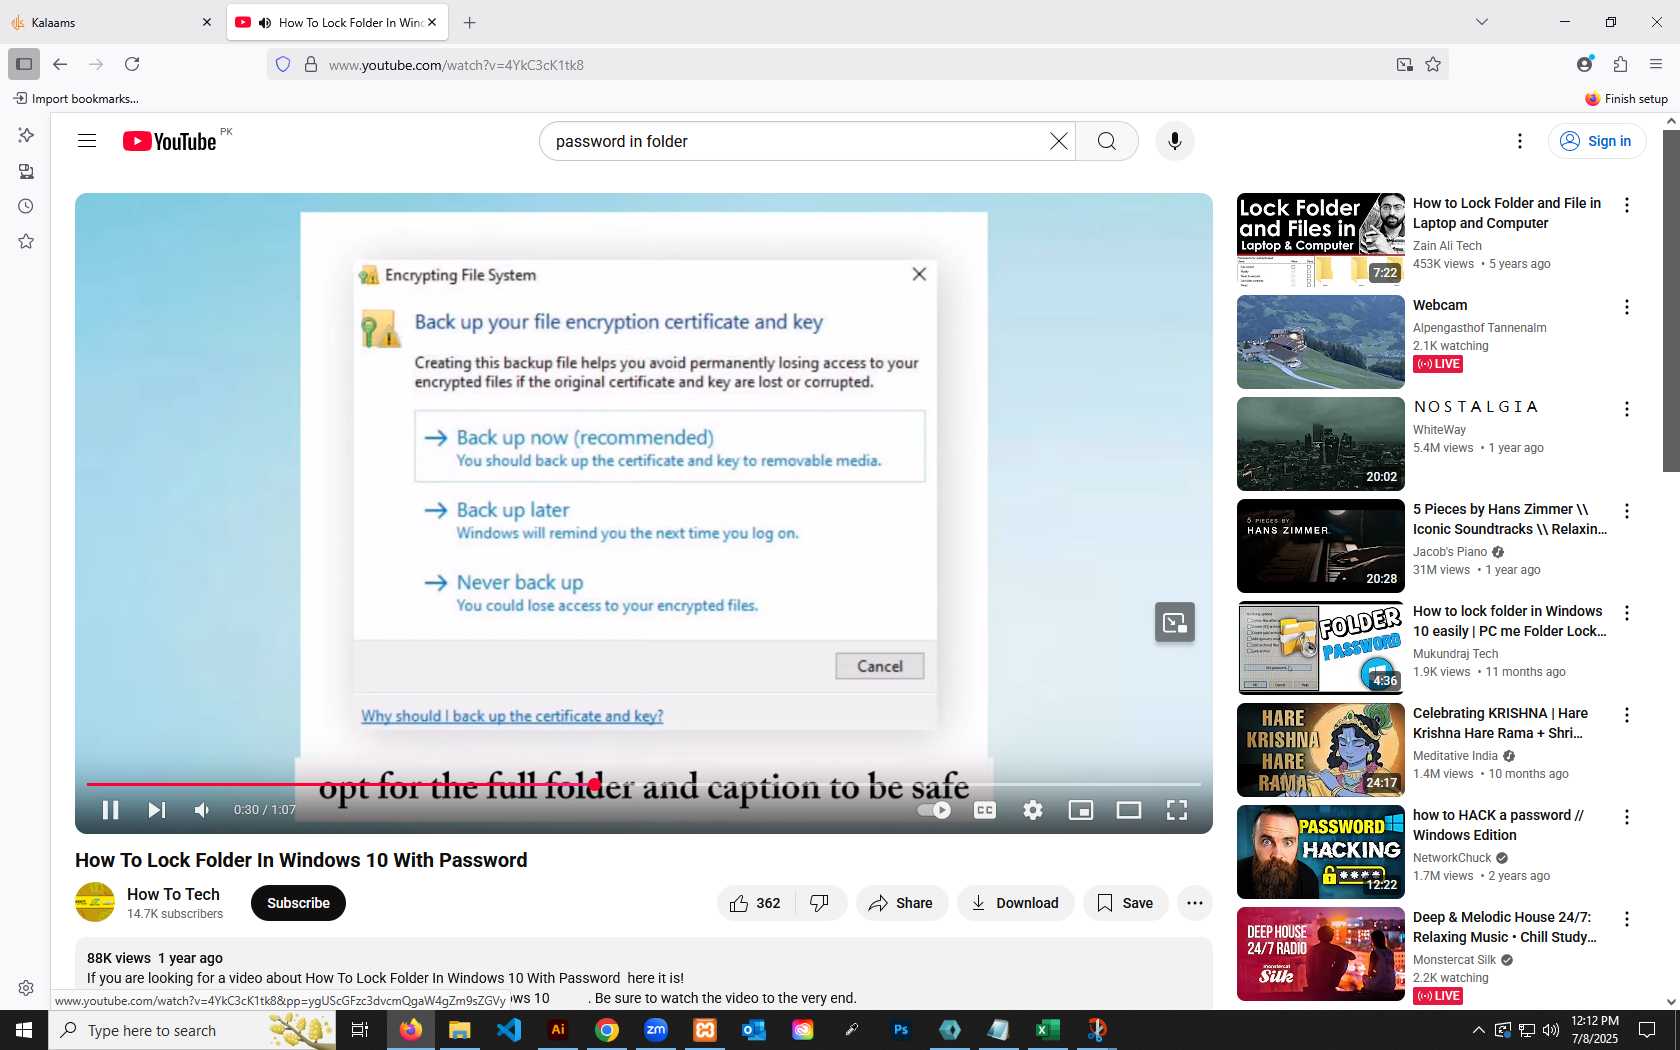Open options for Celebrating KRISHNA video
Image resolution: width=1680 pixels, height=1050 pixels.
tap(1627, 715)
